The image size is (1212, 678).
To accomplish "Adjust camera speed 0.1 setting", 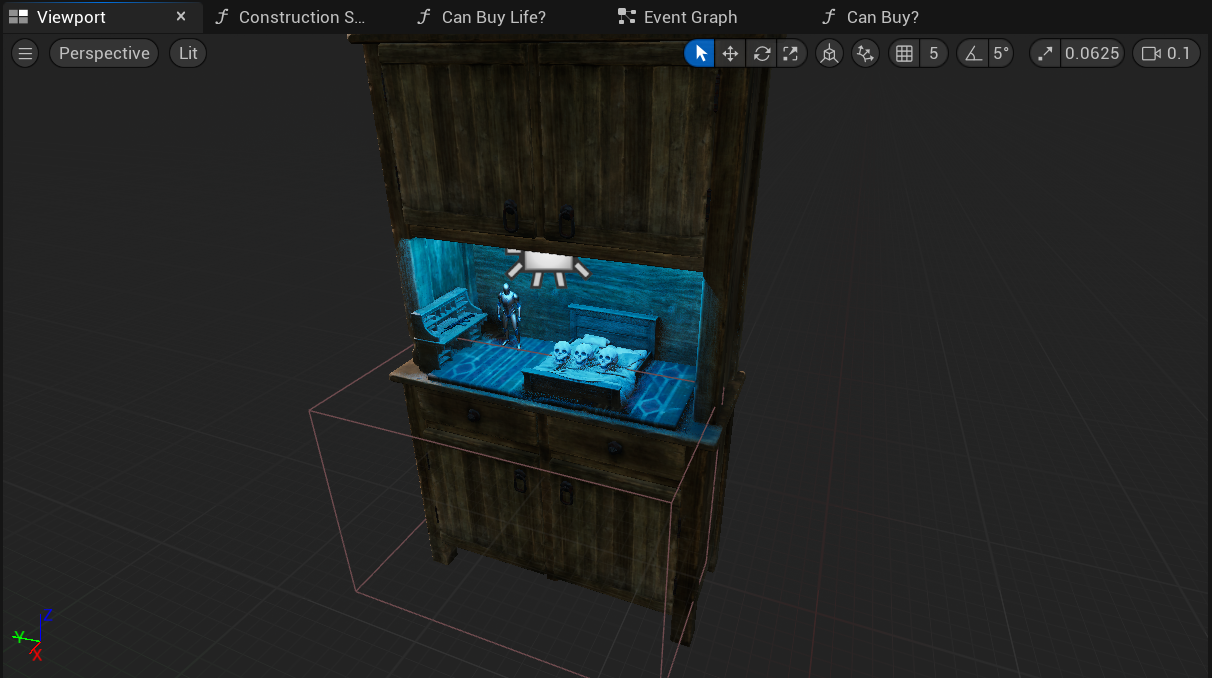I will [x=1166, y=54].
